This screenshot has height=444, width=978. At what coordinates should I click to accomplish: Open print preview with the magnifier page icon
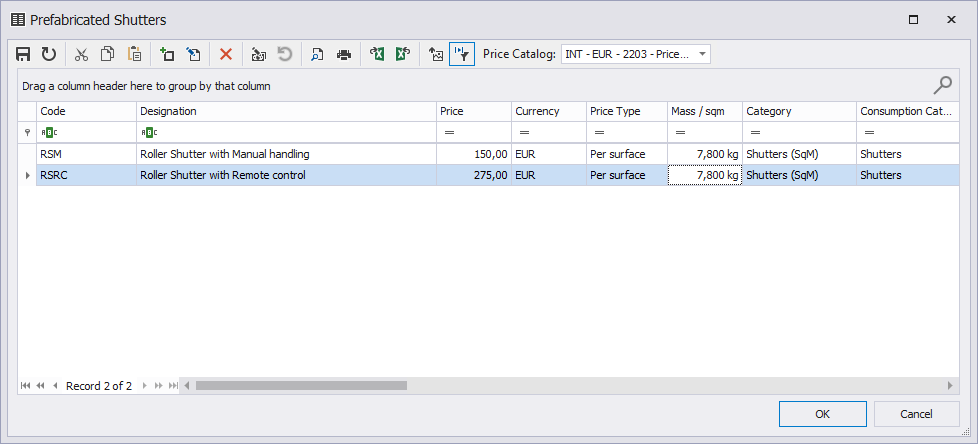coord(317,54)
